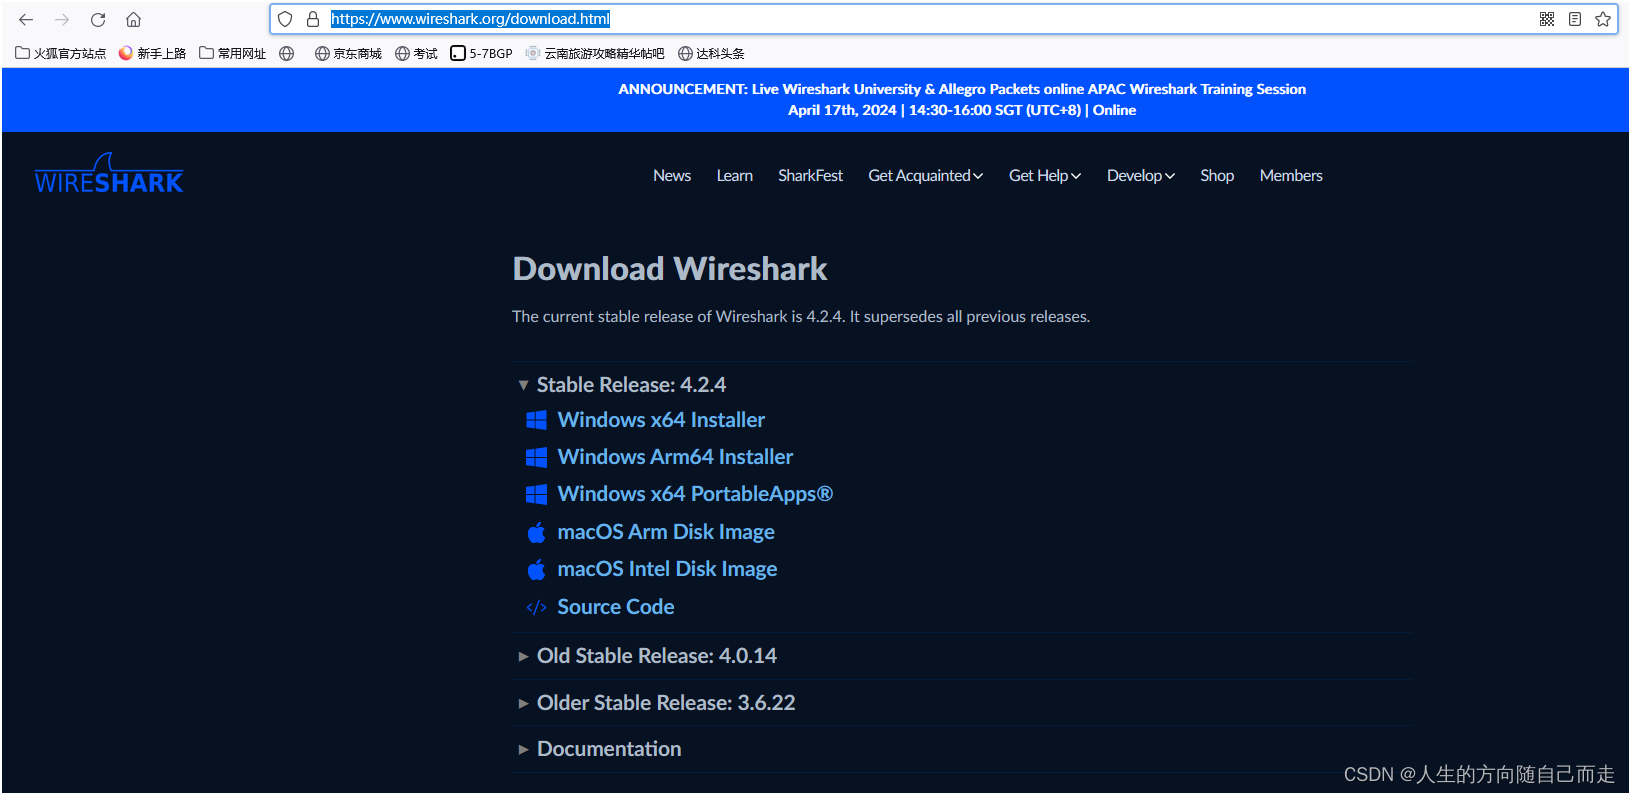Click the unnamed globe bookmark icon
The height and width of the screenshot is (795, 1631).
(287, 53)
